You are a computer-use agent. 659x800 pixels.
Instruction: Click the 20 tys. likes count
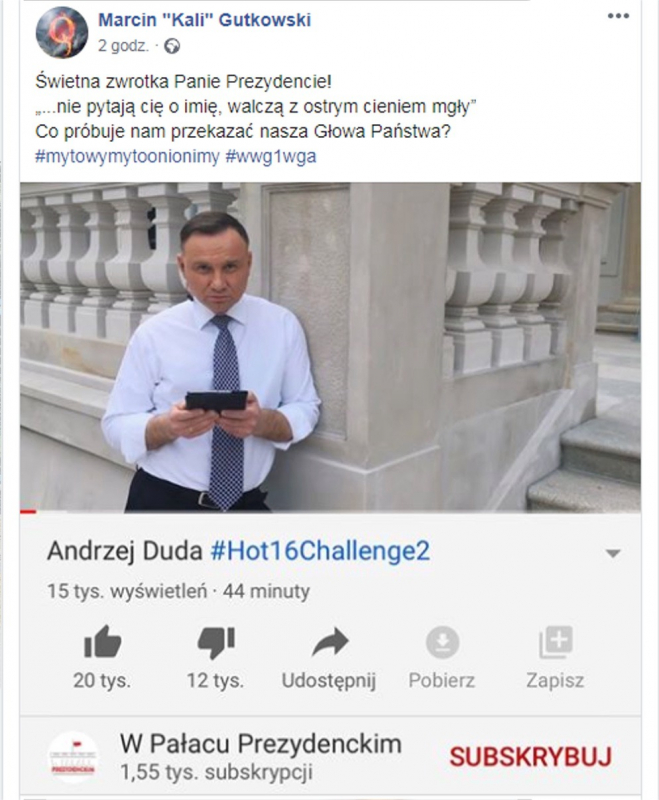pyautogui.click(x=102, y=681)
